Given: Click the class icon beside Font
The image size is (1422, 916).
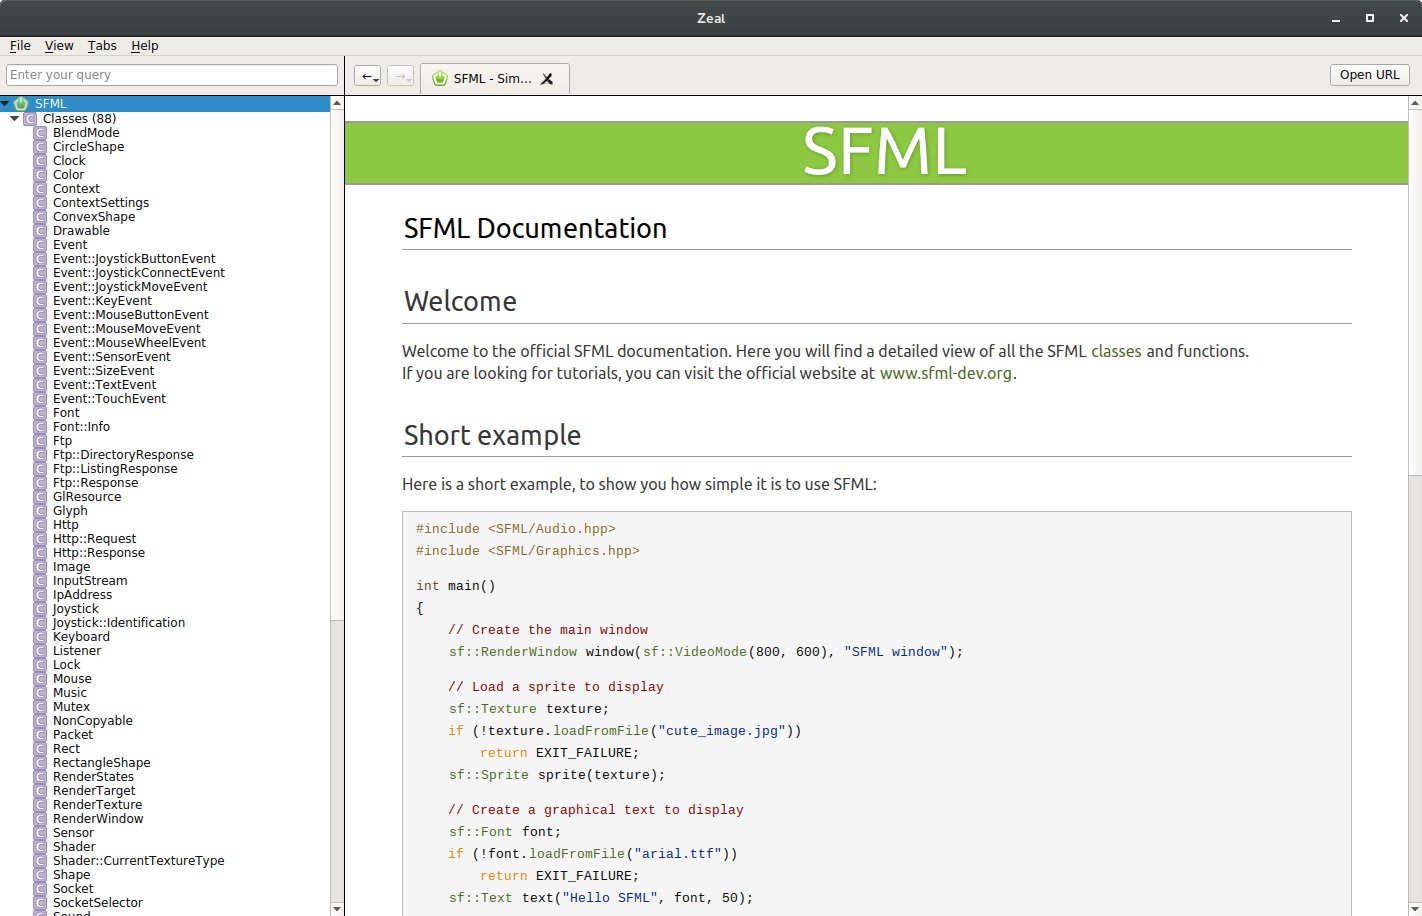Looking at the screenshot, I should click(x=40, y=413).
